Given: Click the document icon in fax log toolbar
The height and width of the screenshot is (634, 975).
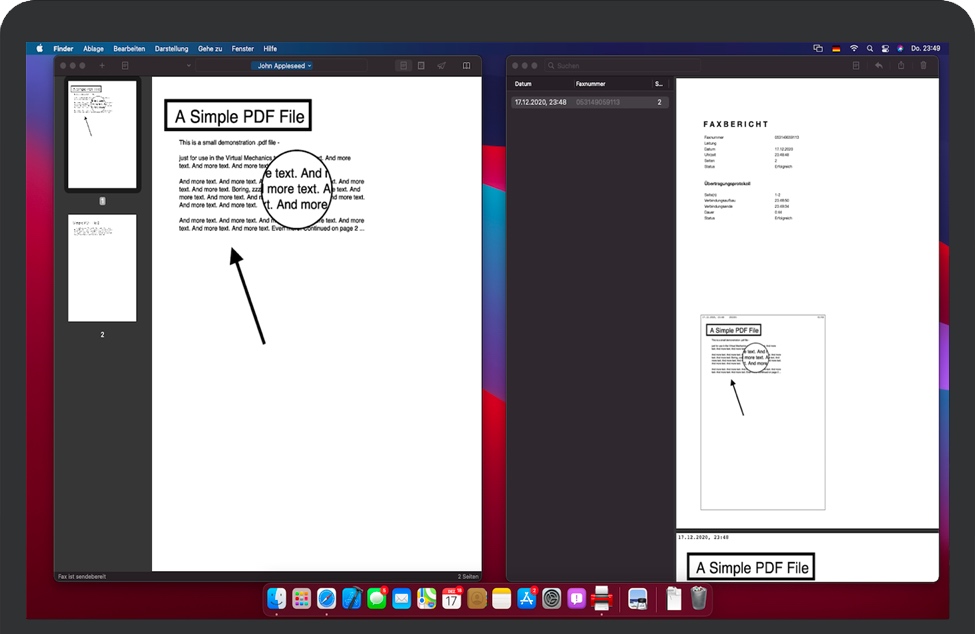Looking at the screenshot, I should click(856, 65).
